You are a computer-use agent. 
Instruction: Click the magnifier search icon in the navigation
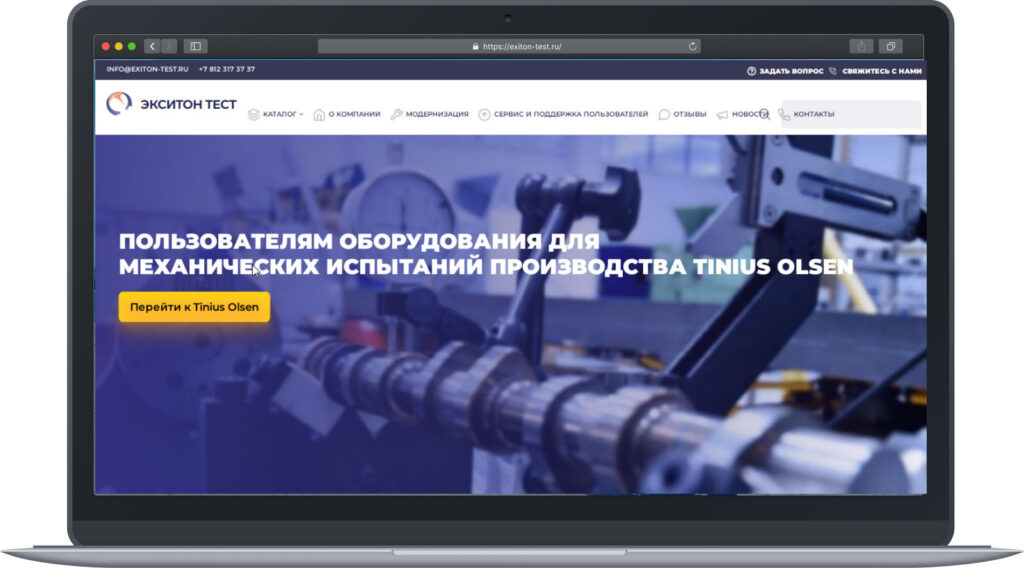(x=765, y=114)
